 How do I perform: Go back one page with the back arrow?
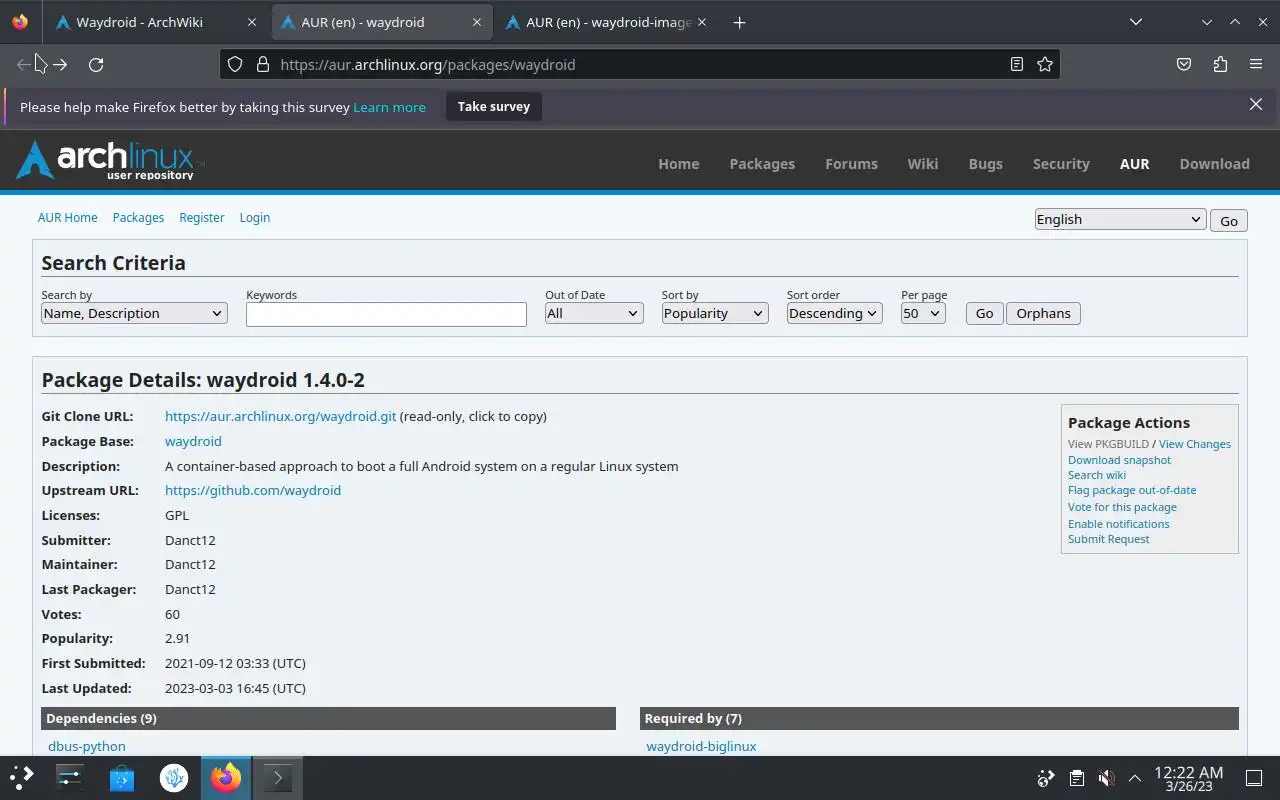(x=25, y=64)
